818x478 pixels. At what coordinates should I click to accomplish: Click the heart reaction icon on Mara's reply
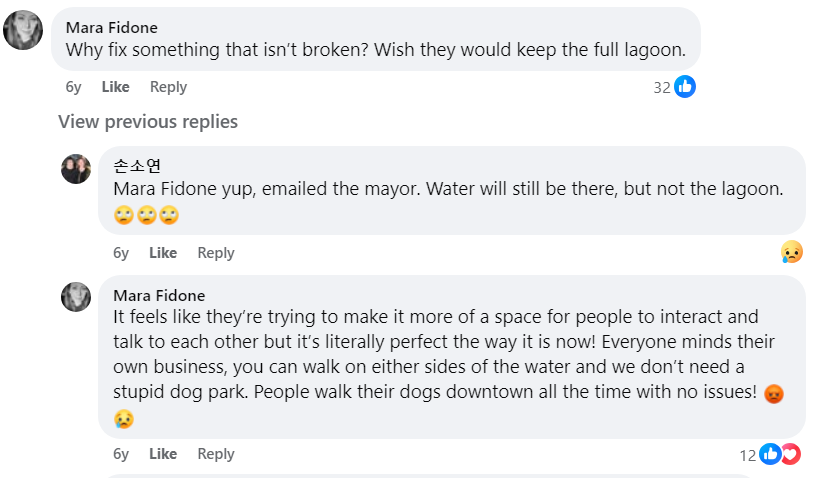pyautogui.click(x=790, y=454)
